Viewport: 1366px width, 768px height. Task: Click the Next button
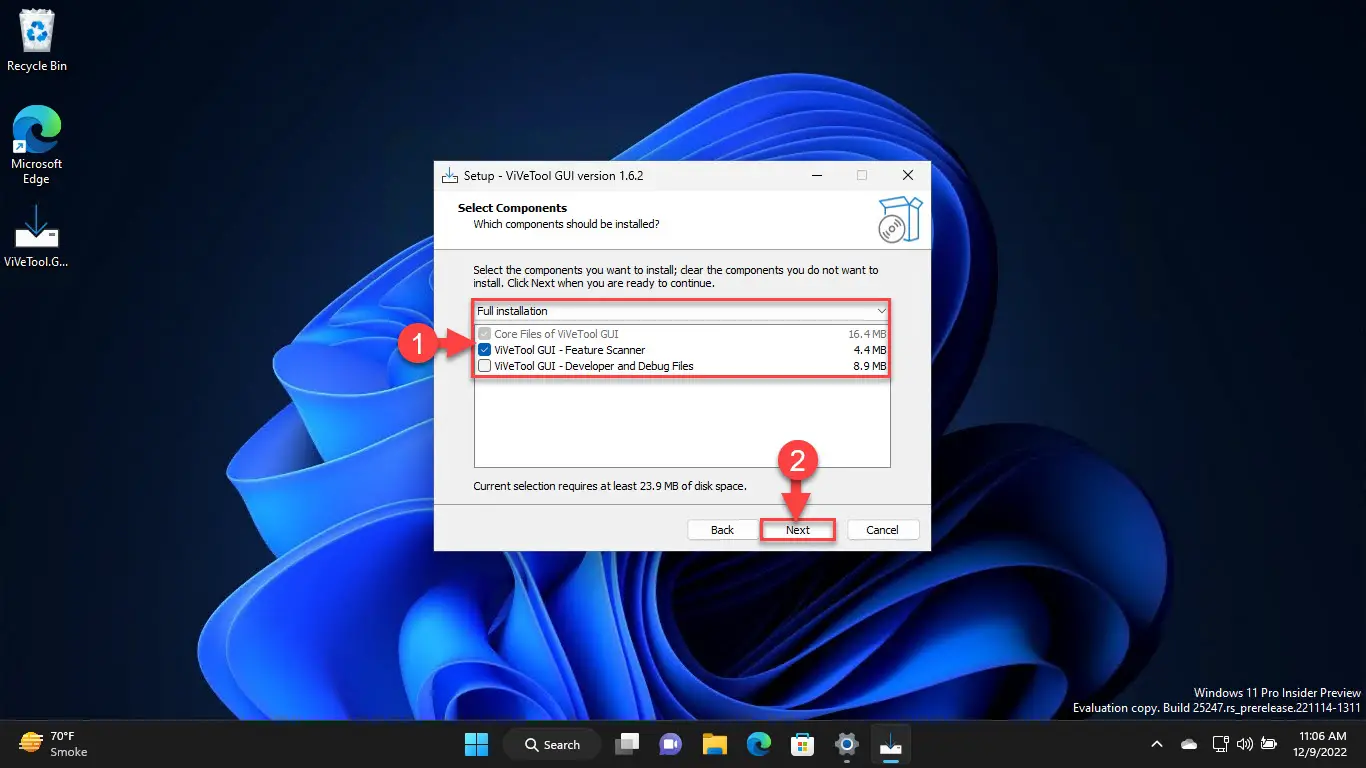pos(797,530)
